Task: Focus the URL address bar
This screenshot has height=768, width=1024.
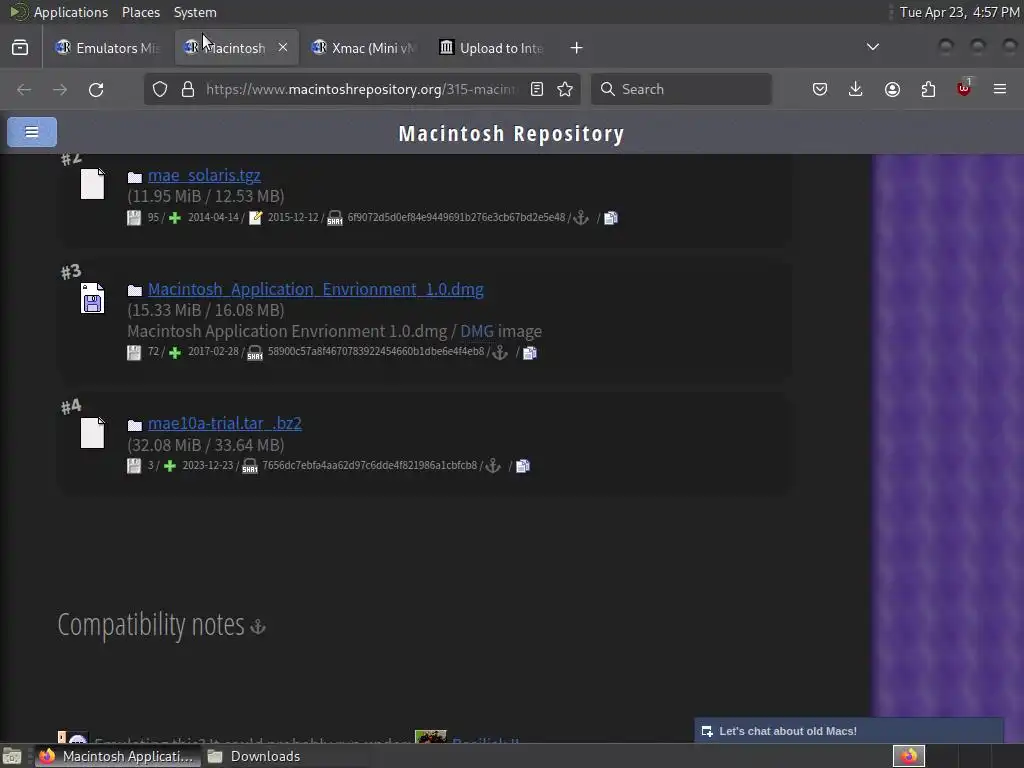Action: pyautogui.click(x=360, y=89)
